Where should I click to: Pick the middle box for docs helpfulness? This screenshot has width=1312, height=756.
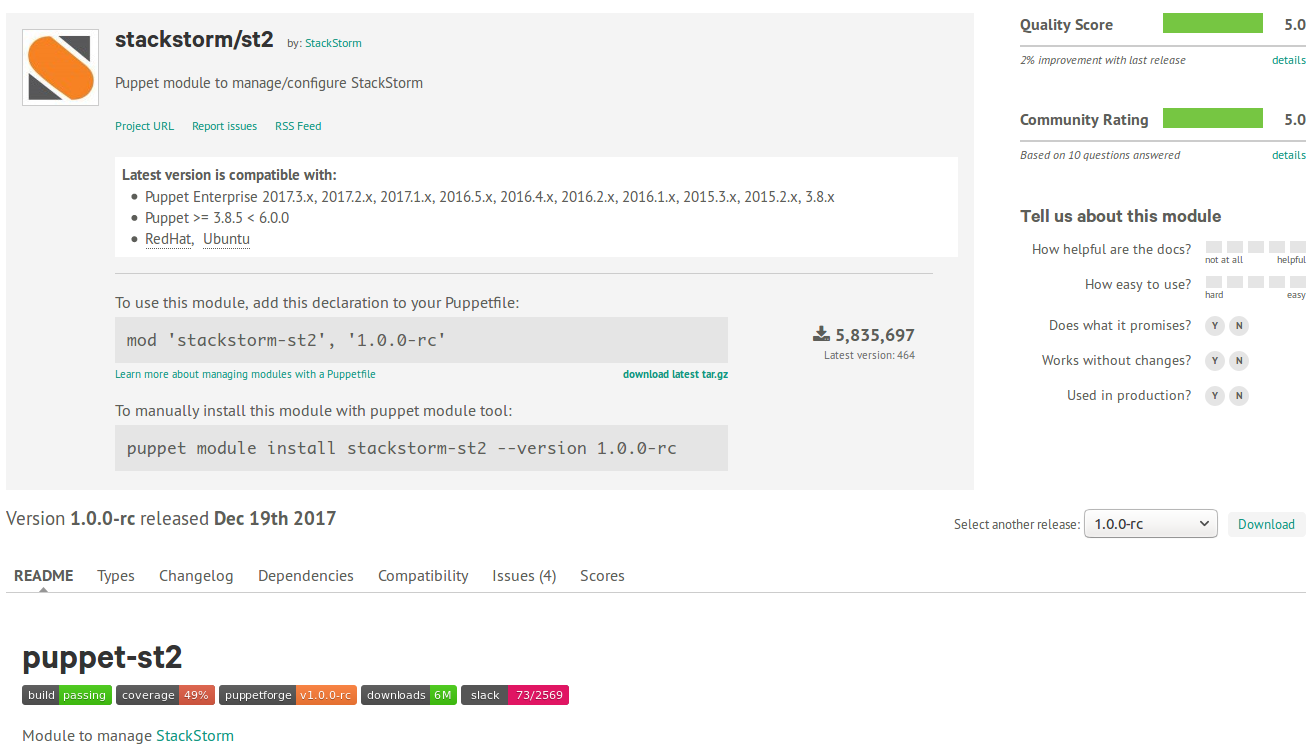pos(1256,247)
